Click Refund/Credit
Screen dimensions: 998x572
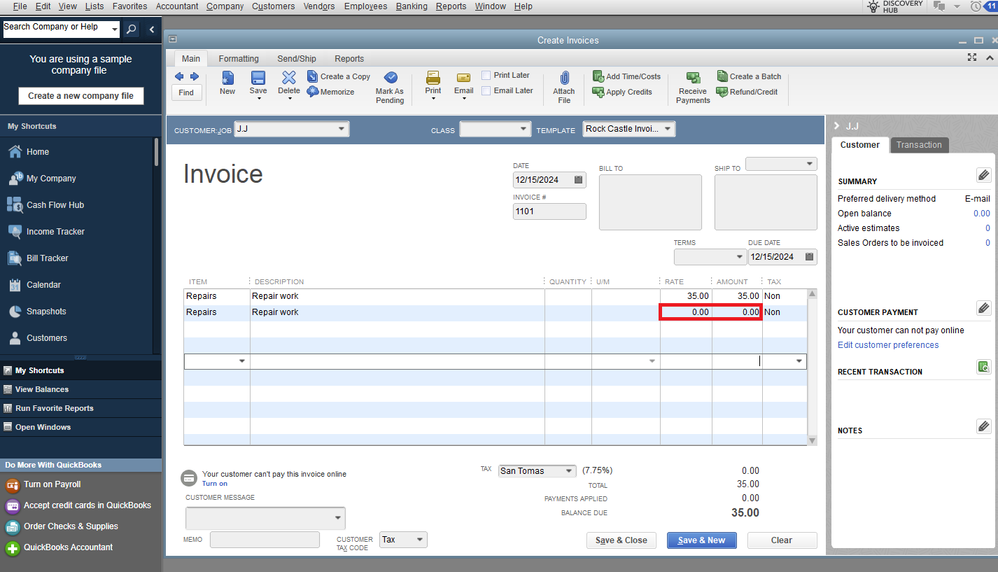tap(747, 92)
